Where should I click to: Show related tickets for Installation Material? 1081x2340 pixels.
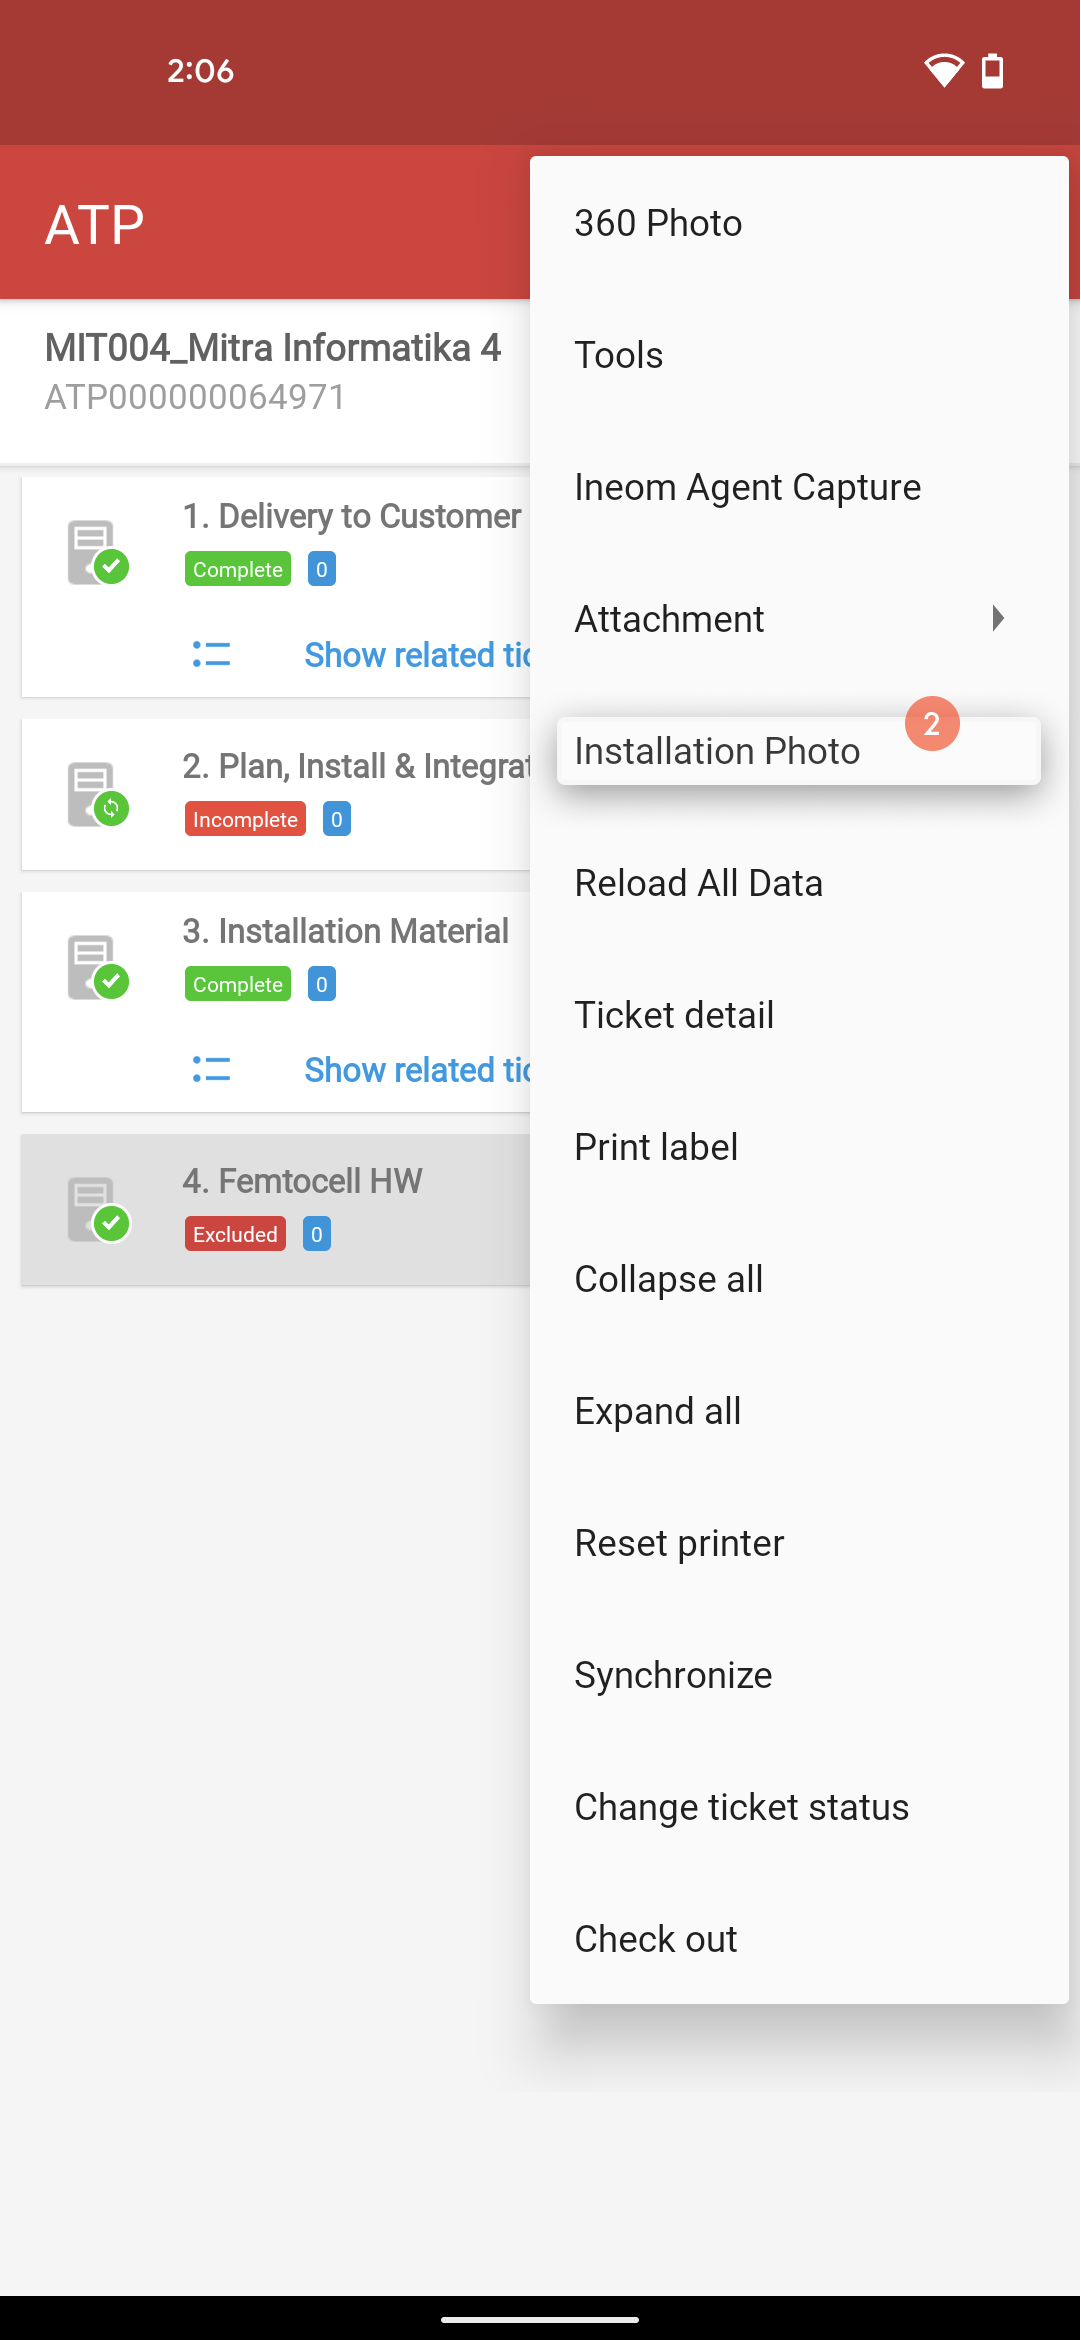[x=417, y=1070]
